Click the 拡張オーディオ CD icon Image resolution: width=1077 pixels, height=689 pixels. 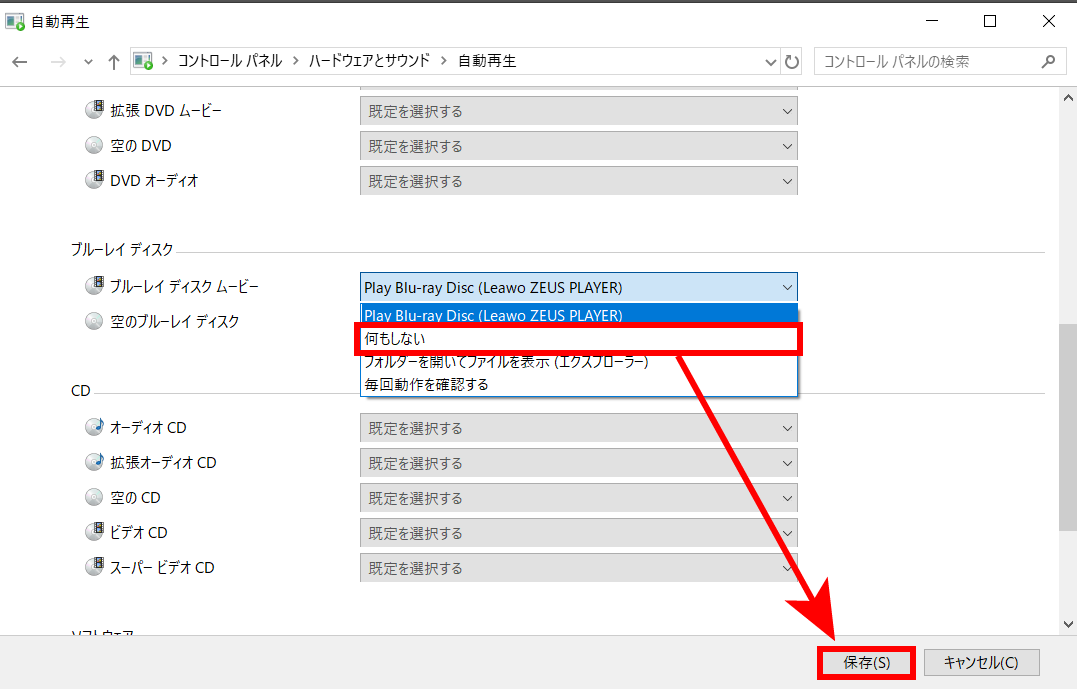(94, 462)
